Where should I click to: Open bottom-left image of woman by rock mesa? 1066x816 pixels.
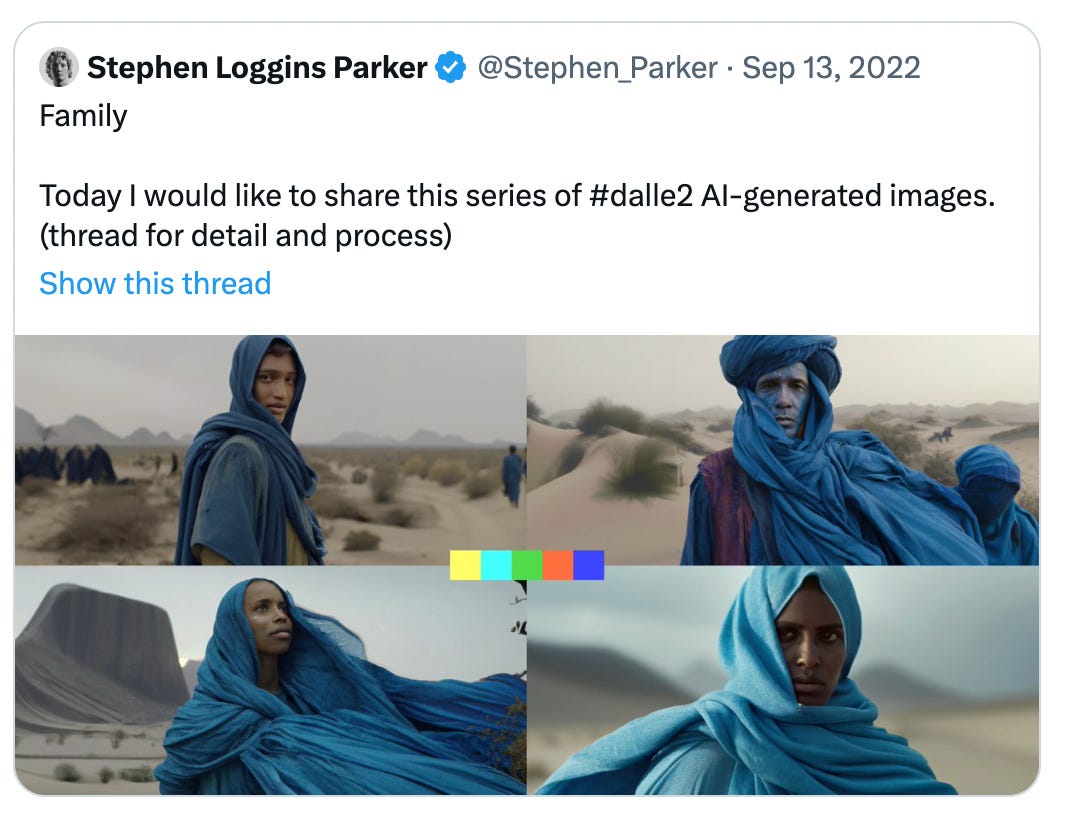point(270,681)
